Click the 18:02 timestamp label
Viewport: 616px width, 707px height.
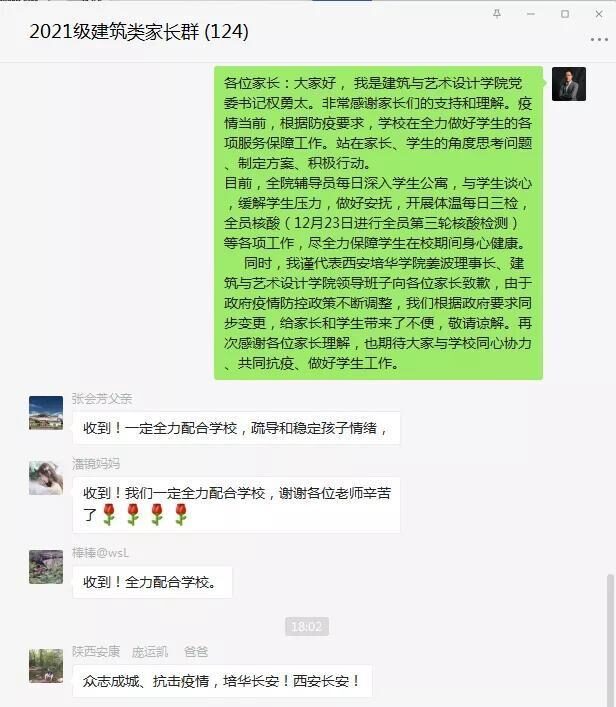(x=307, y=626)
